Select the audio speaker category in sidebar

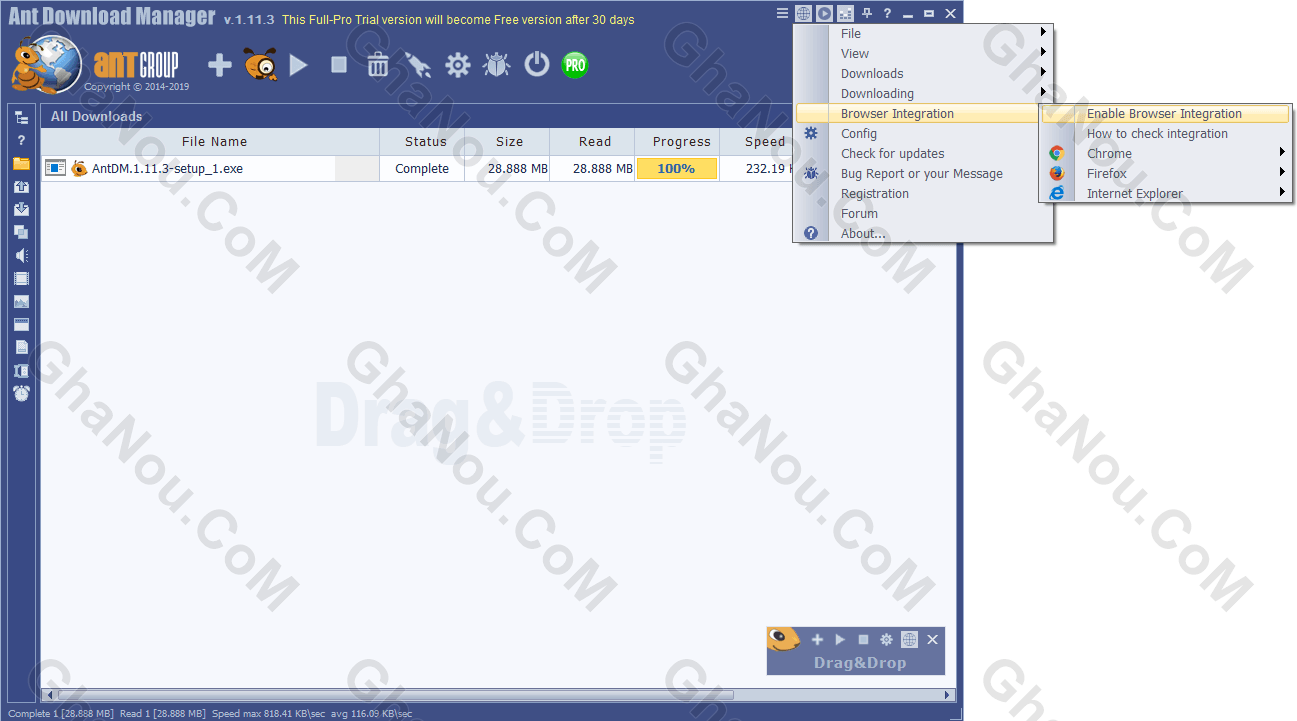pos(21,255)
